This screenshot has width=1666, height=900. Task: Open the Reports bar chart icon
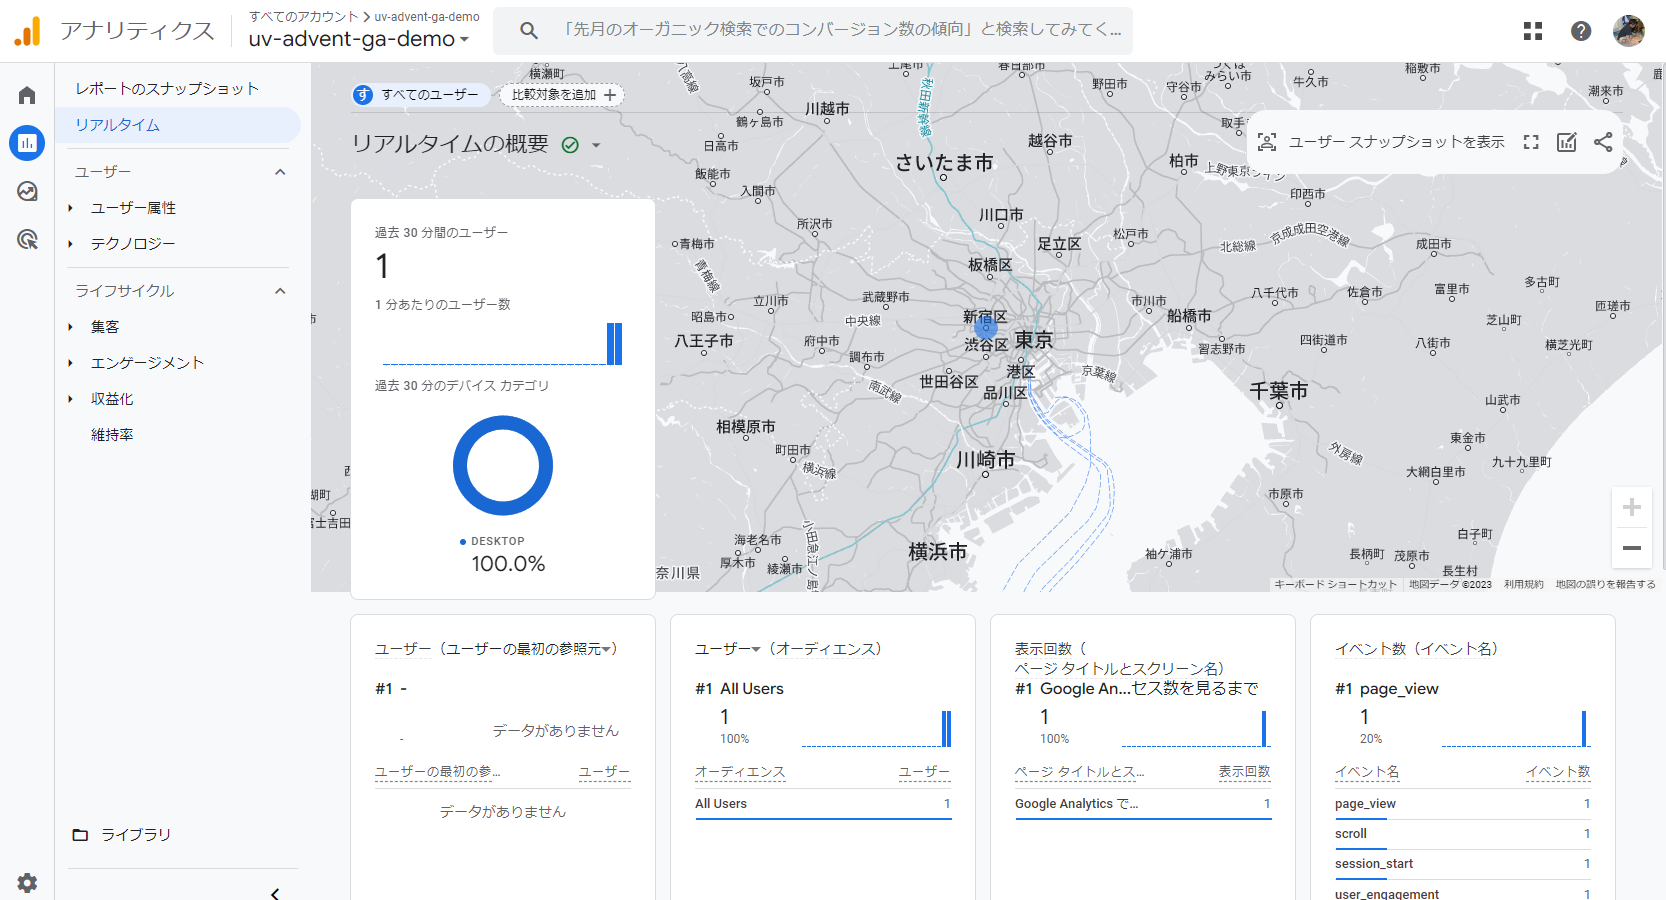coord(27,143)
